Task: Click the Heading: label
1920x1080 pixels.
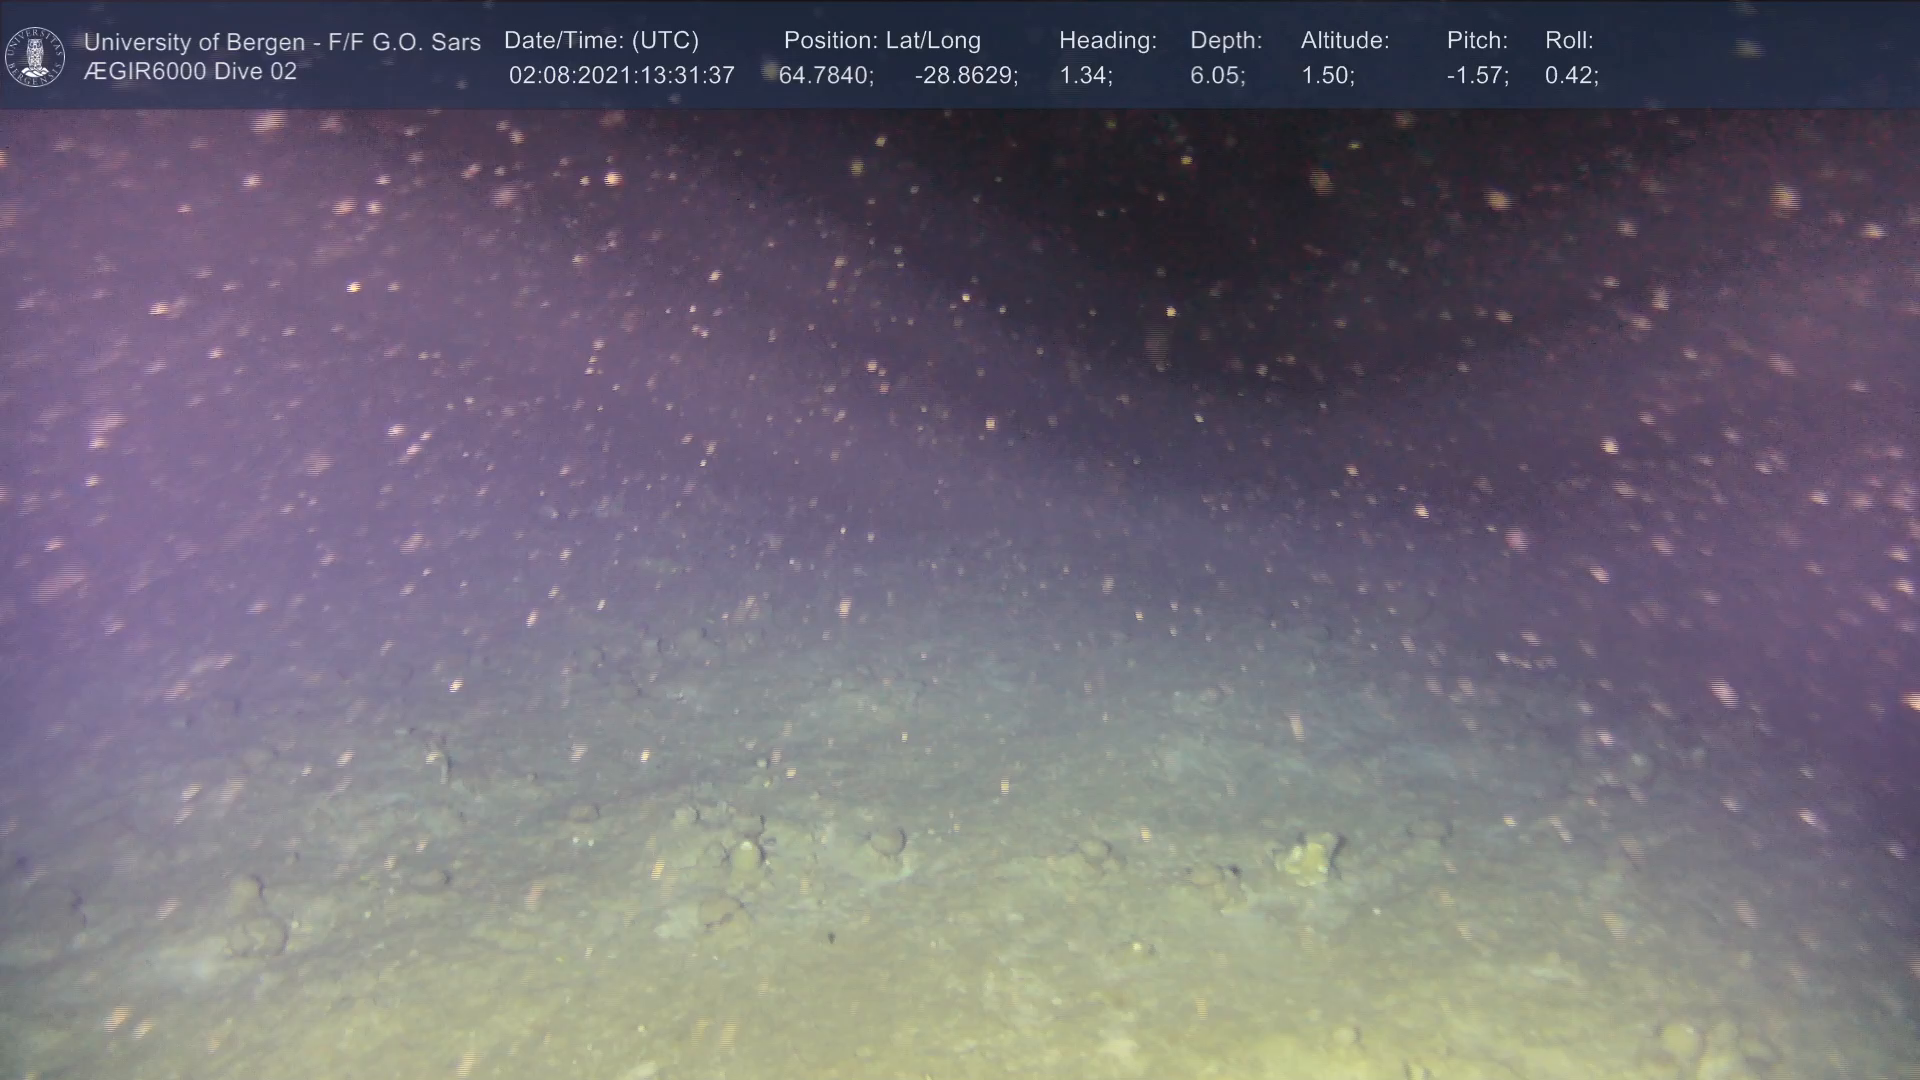Action: pos(1107,41)
